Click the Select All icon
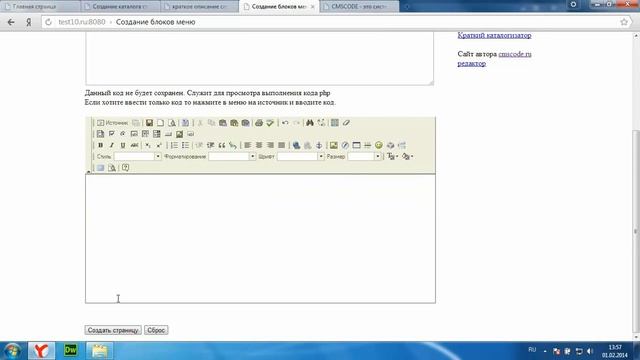This screenshot has height=360, width=640. click(x=335, y=123)
